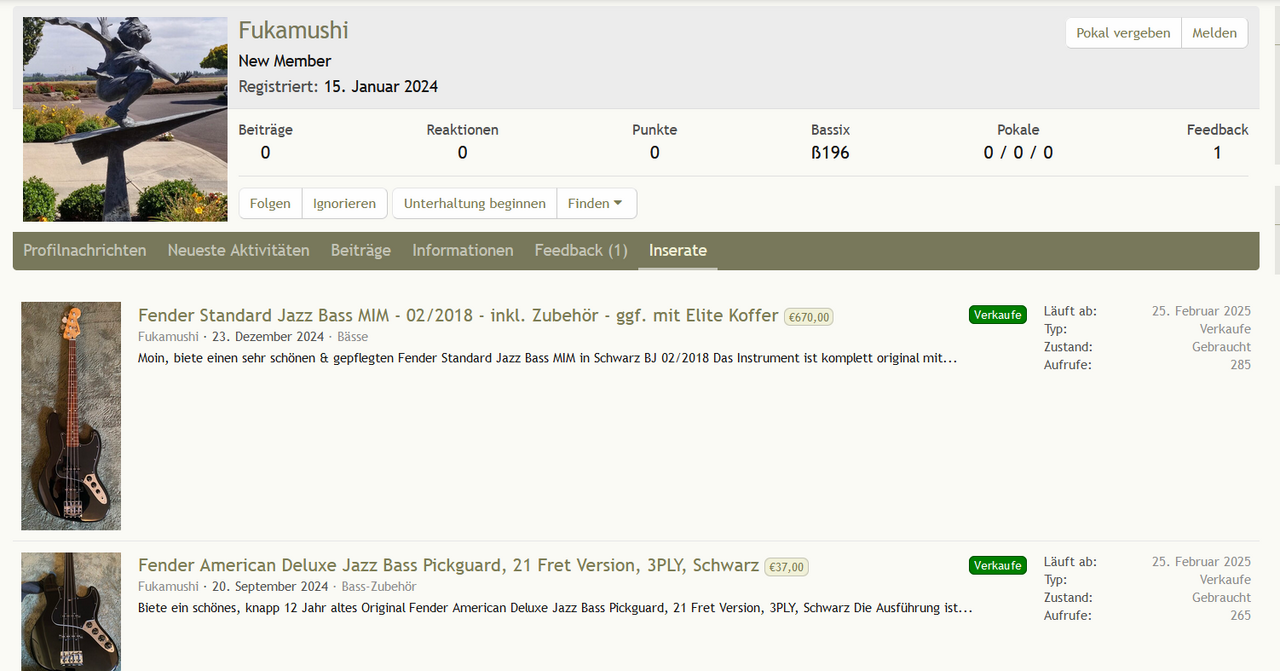This screenshot has width=1280, height=671.
Task: Open Fukamushi's profile avatar image
Action: 125,119
